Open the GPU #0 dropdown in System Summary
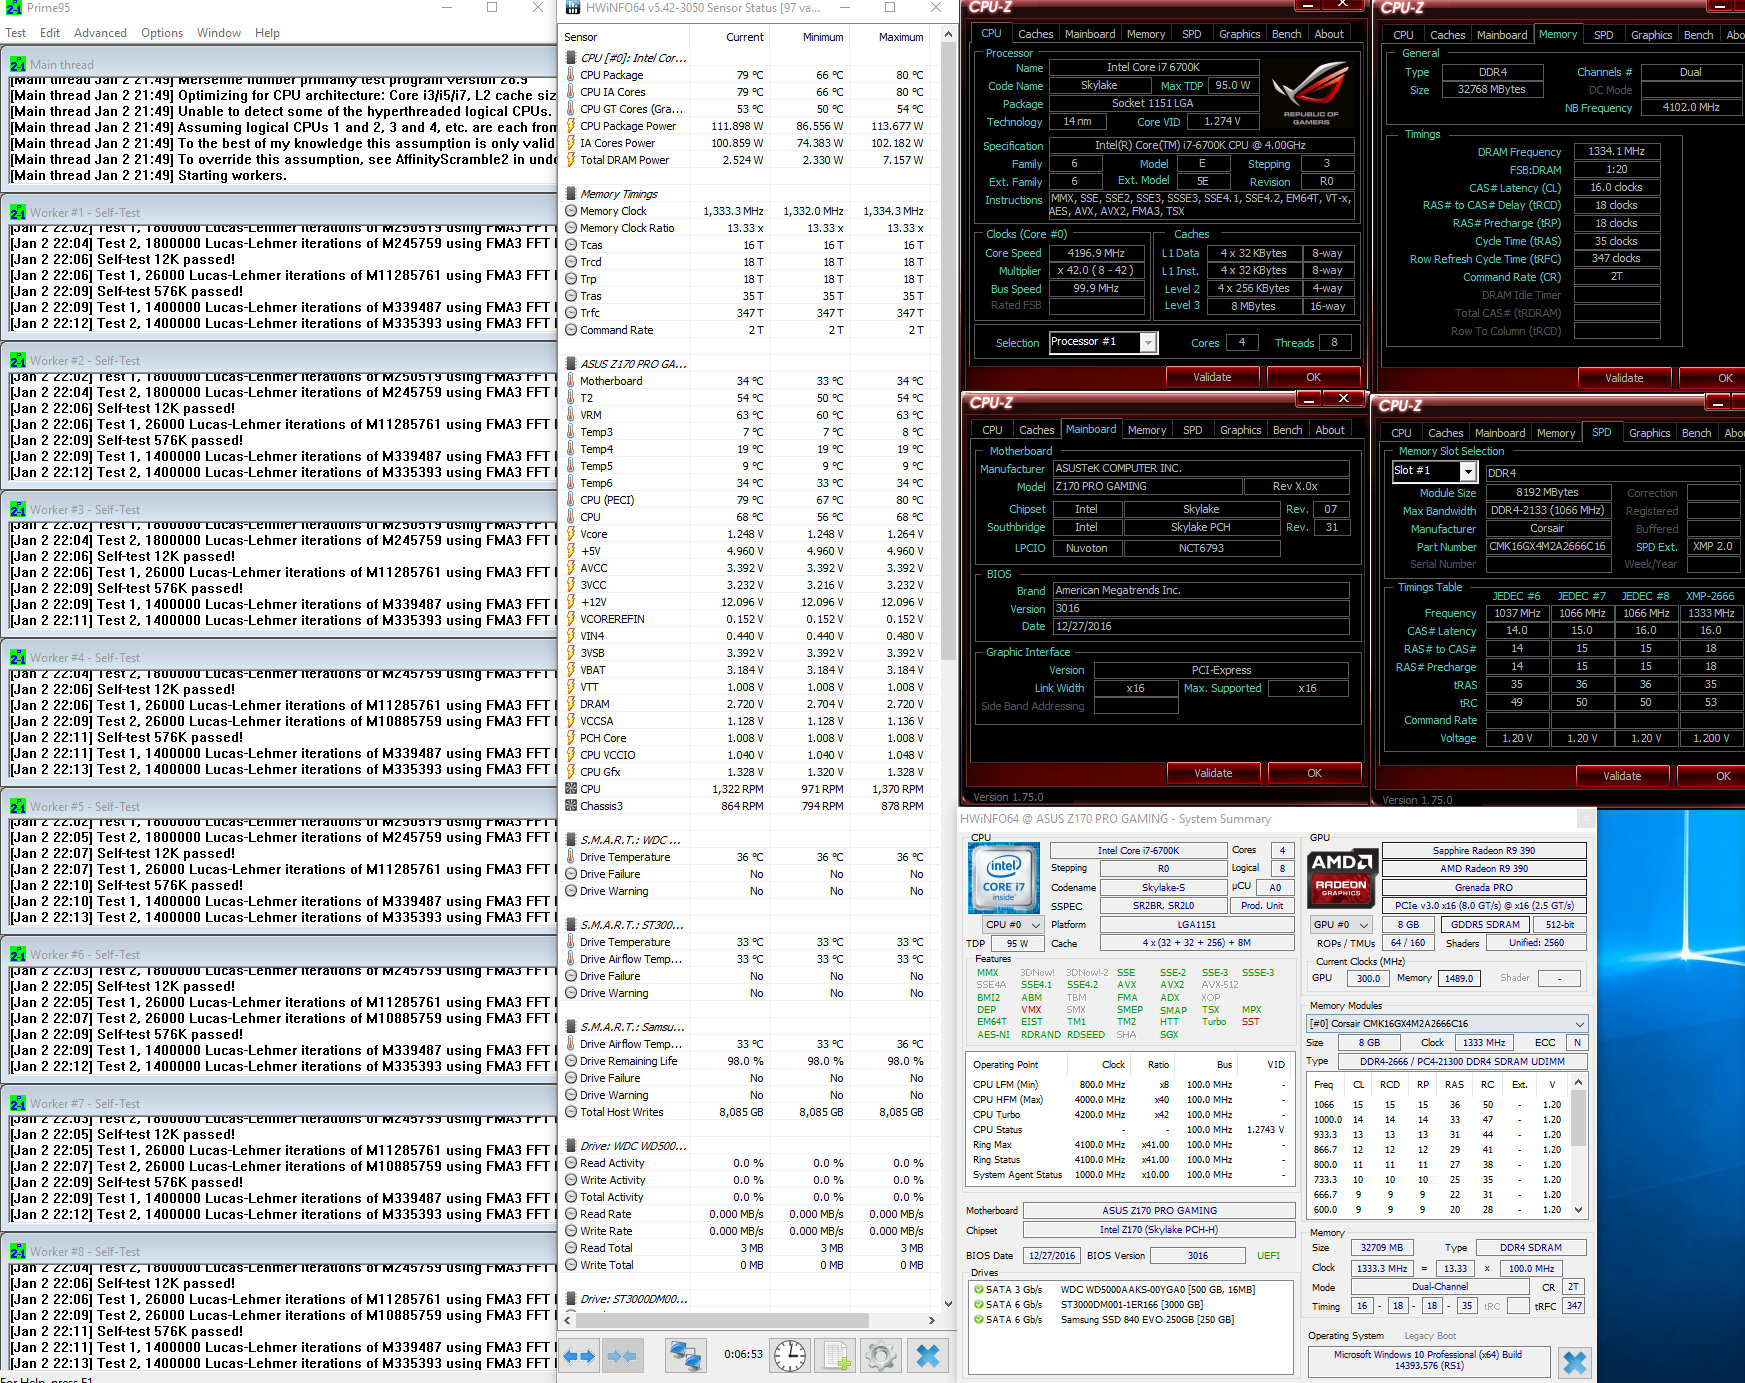1745x1383 pixels. [1341, 924]
